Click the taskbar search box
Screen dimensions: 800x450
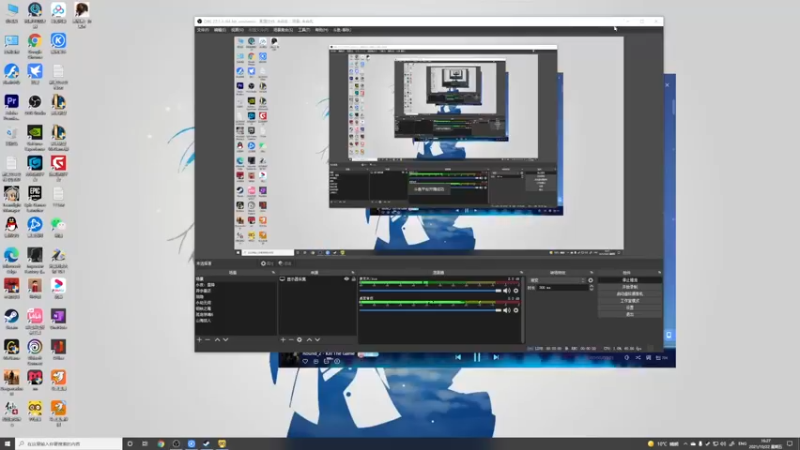coord(68,444)
